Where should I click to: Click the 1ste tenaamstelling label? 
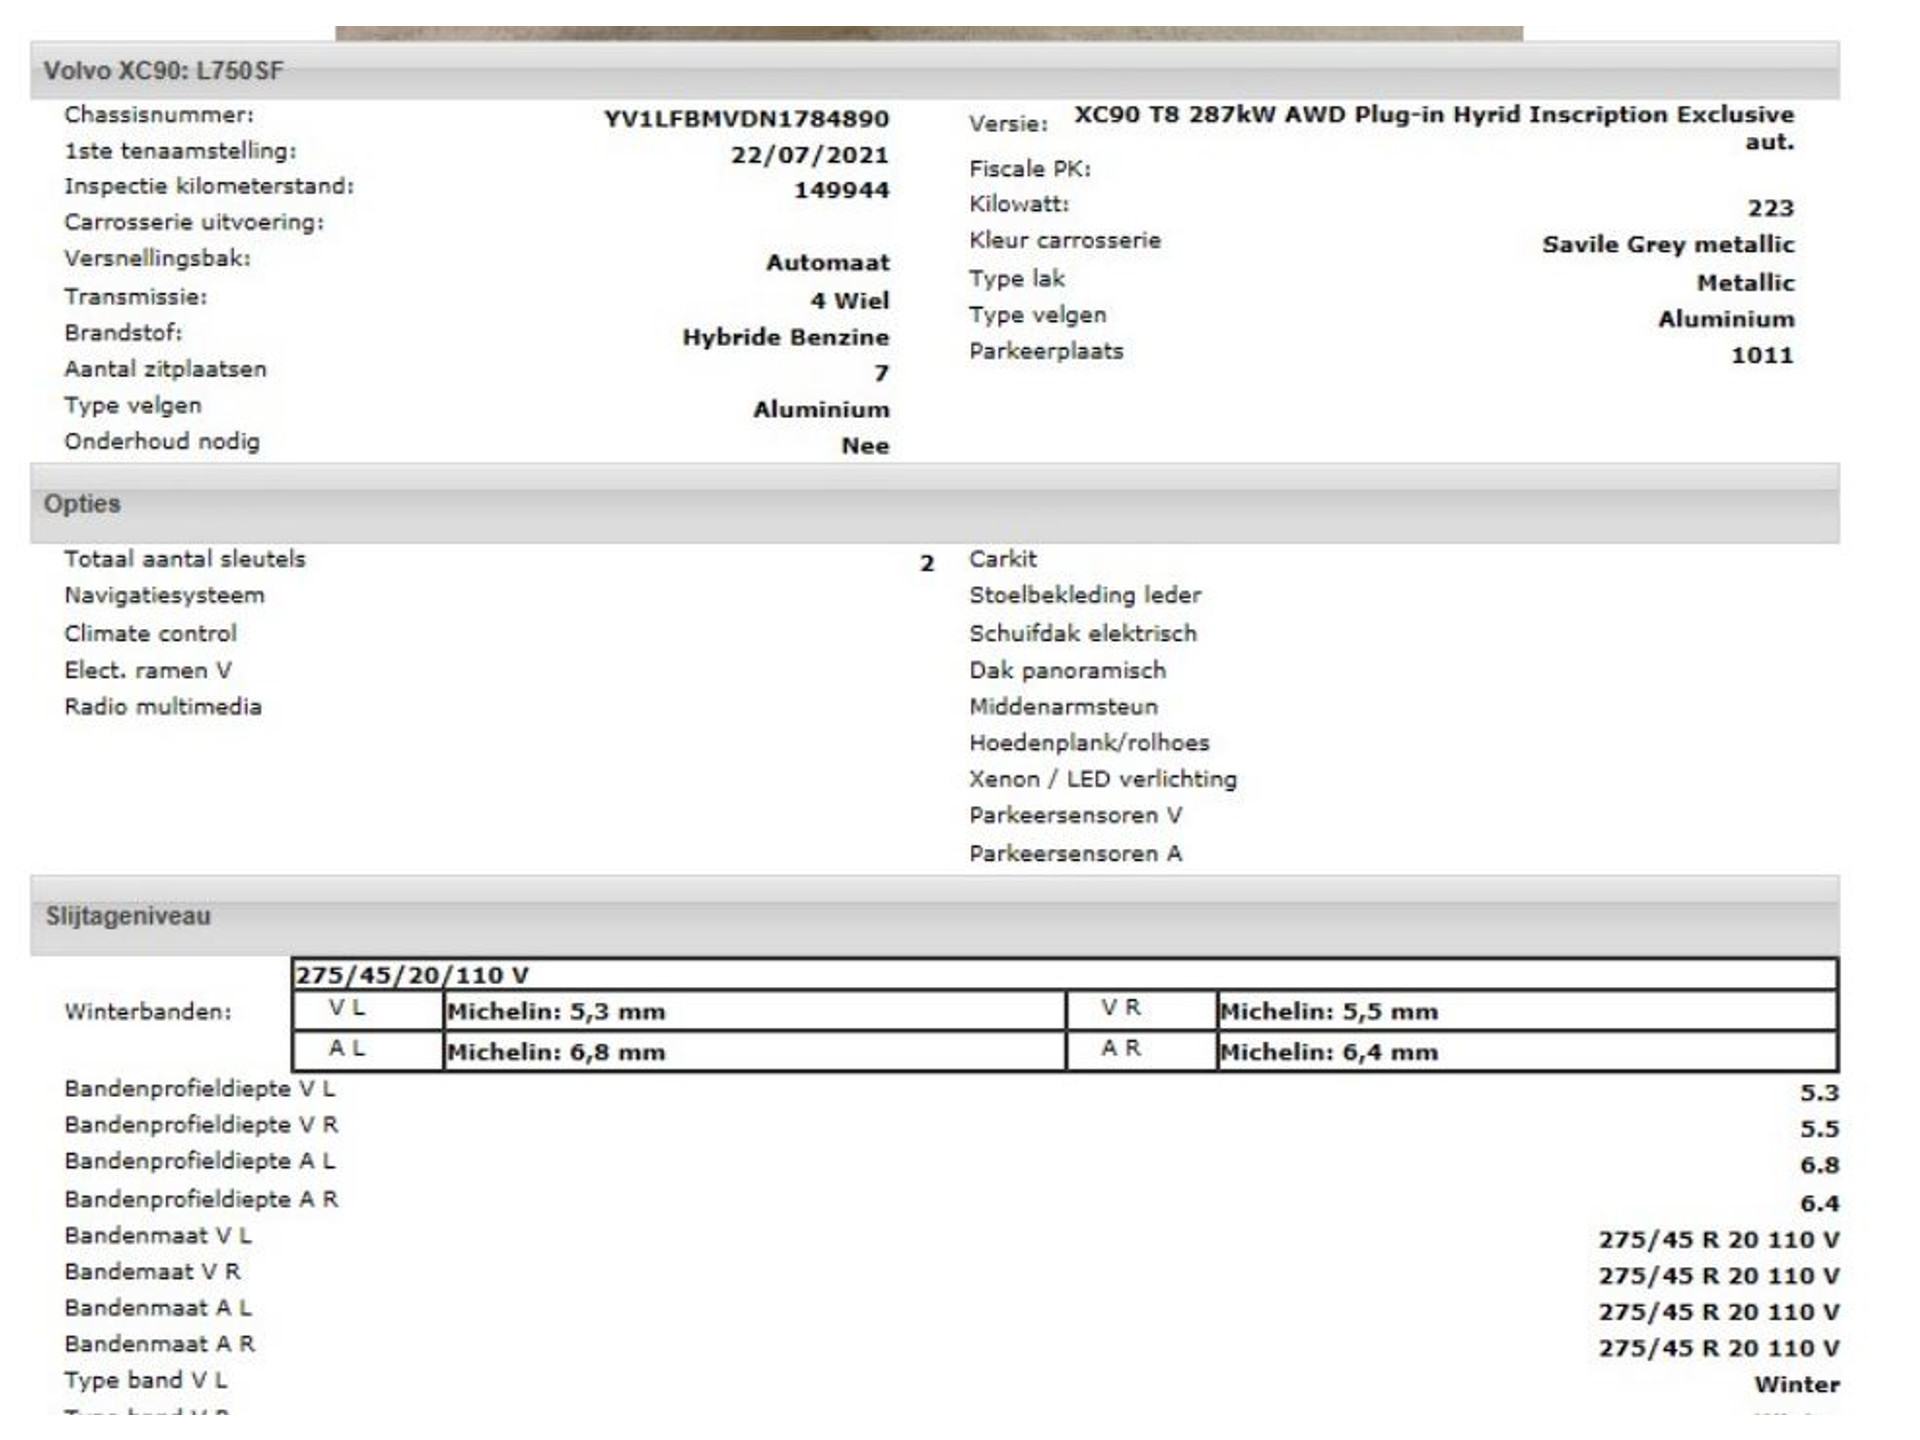pos(180,151)
